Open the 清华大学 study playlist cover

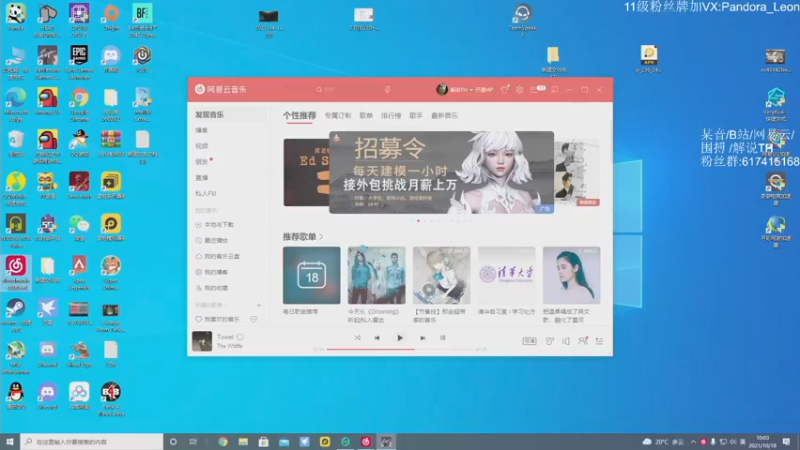coord(507,276)
